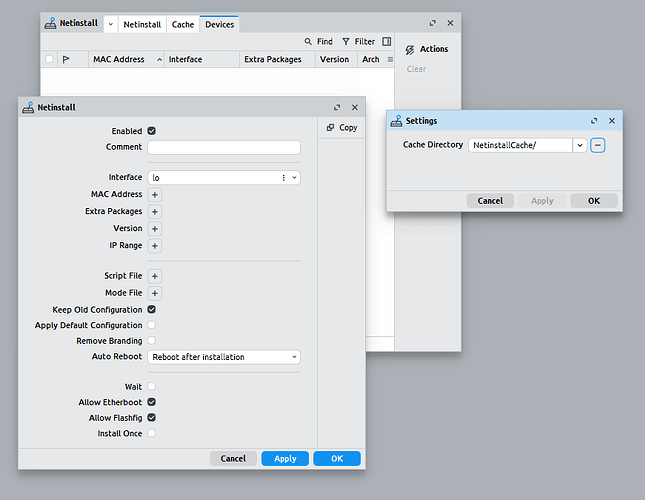Click Version column header
Screen dimensions: 645x500
pyautogui.click(x=336, y=59)
